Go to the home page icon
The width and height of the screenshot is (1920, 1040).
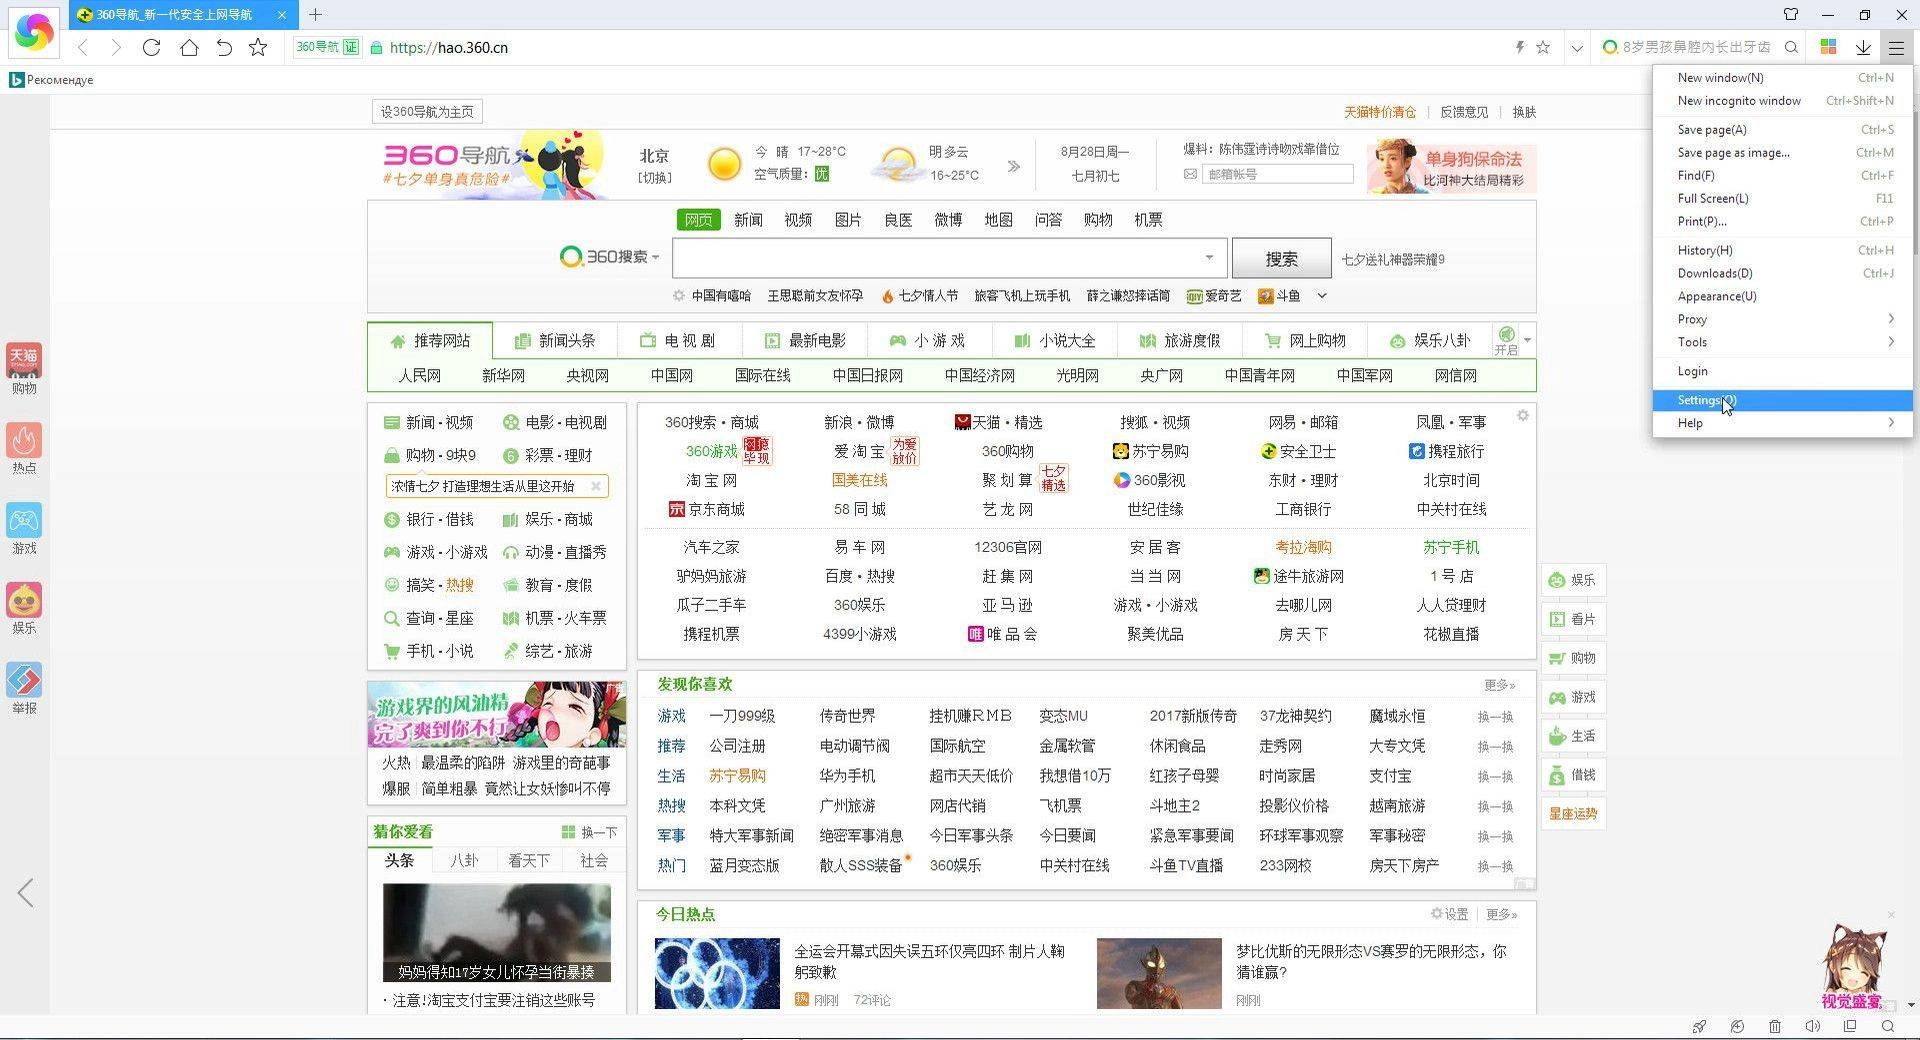(188, 47)
